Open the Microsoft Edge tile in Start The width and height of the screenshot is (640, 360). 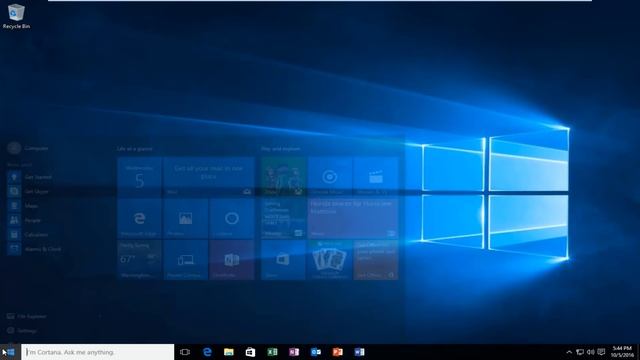(140, 218)
